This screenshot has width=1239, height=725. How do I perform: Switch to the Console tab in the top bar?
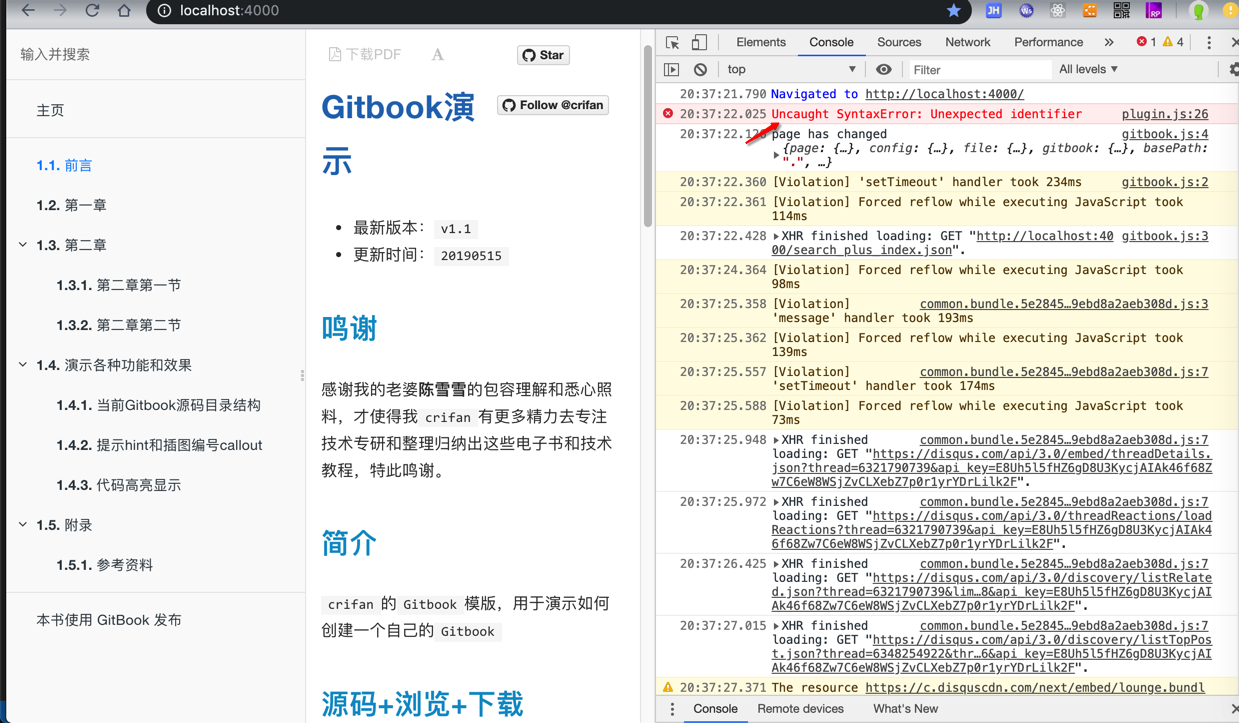tap(831, 42)
